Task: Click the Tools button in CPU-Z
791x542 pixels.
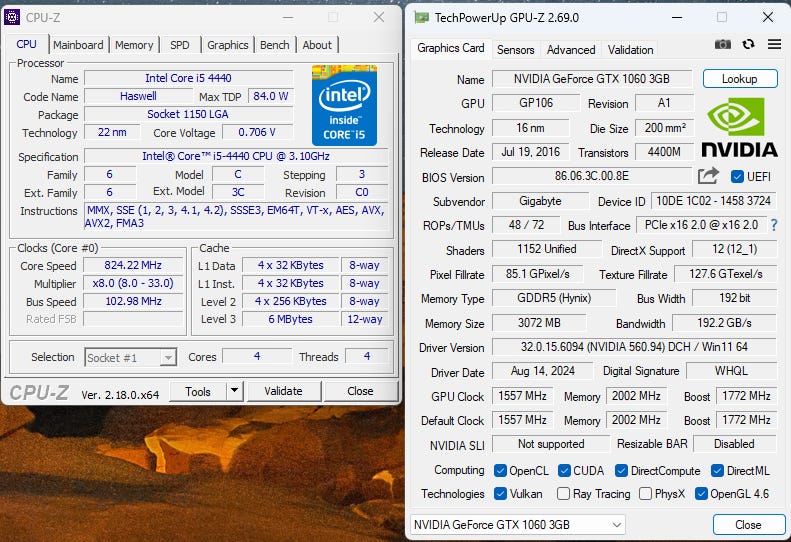Action: [x=198, y=391]
